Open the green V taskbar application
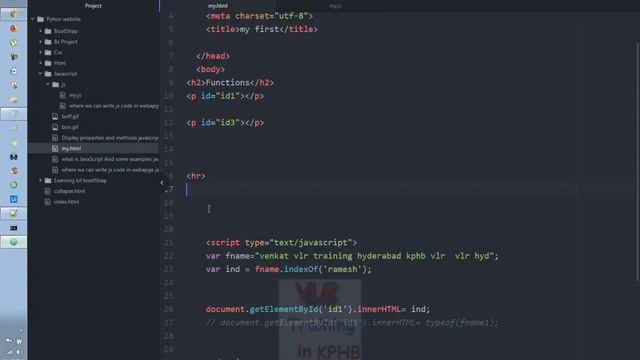Viewport: 640px width, 360px height. 13,43
